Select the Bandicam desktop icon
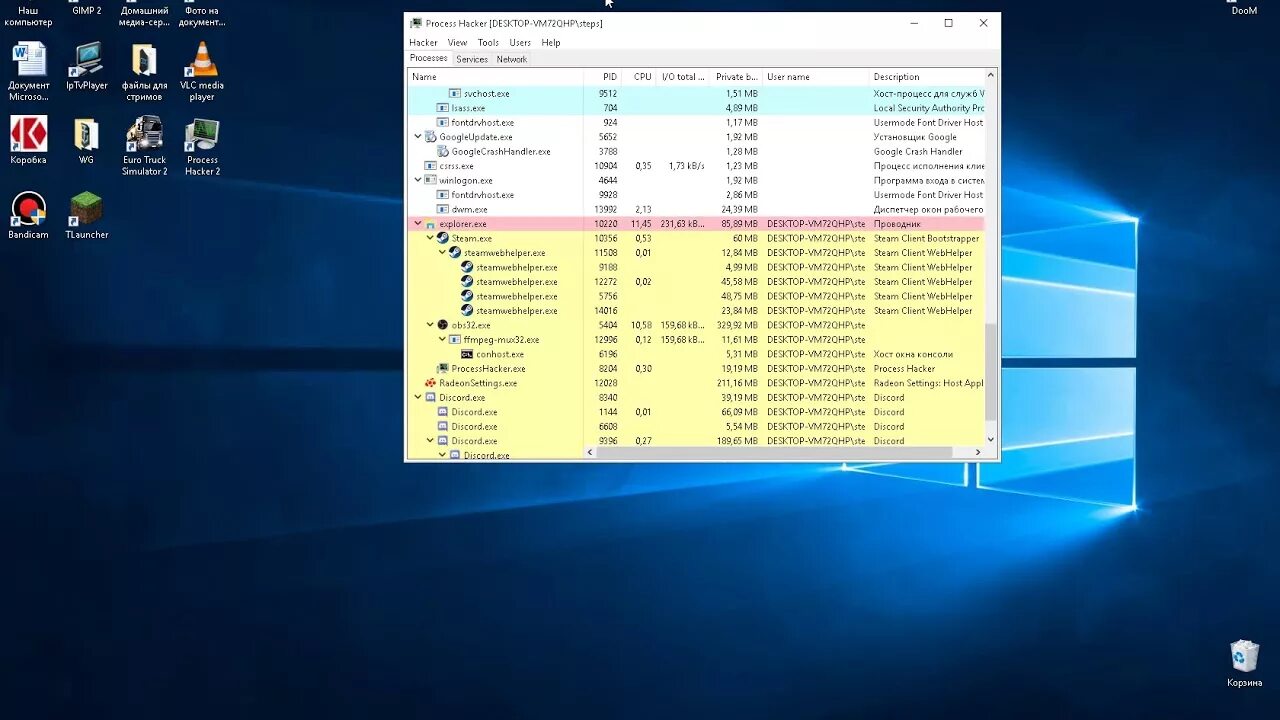The height and width of the screenshot is (720, 1280). (x=29, y=215)
